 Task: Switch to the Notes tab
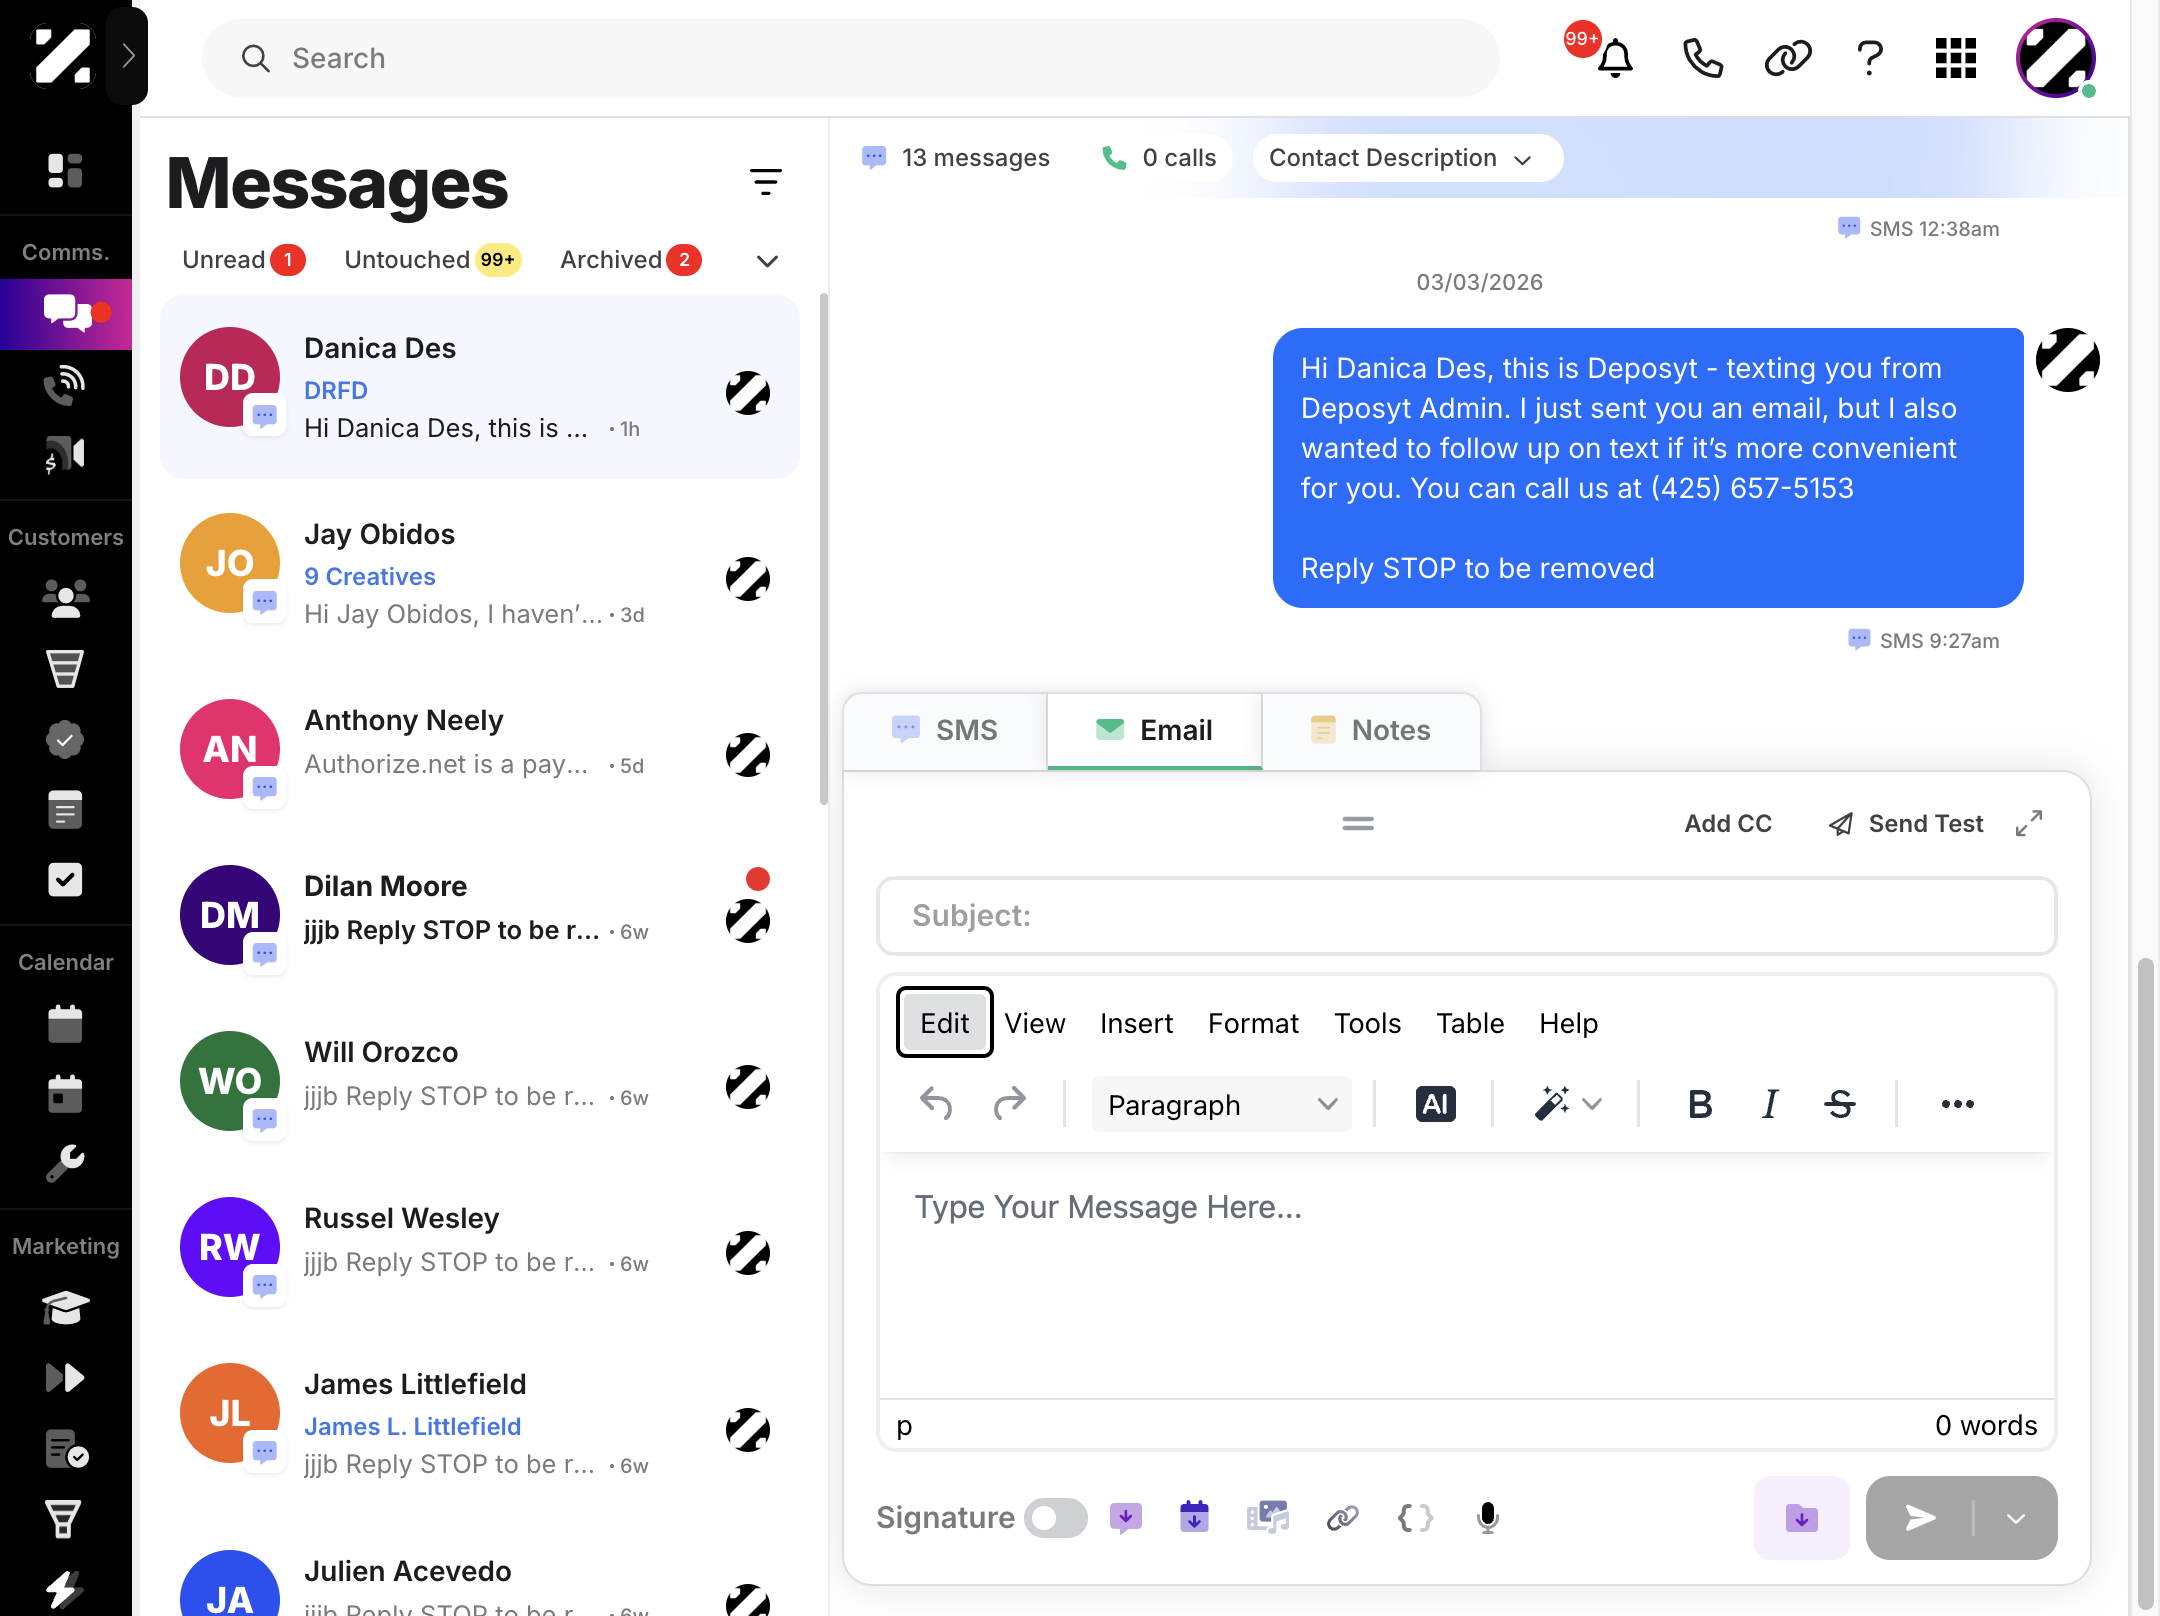(x=1371, y=730)
